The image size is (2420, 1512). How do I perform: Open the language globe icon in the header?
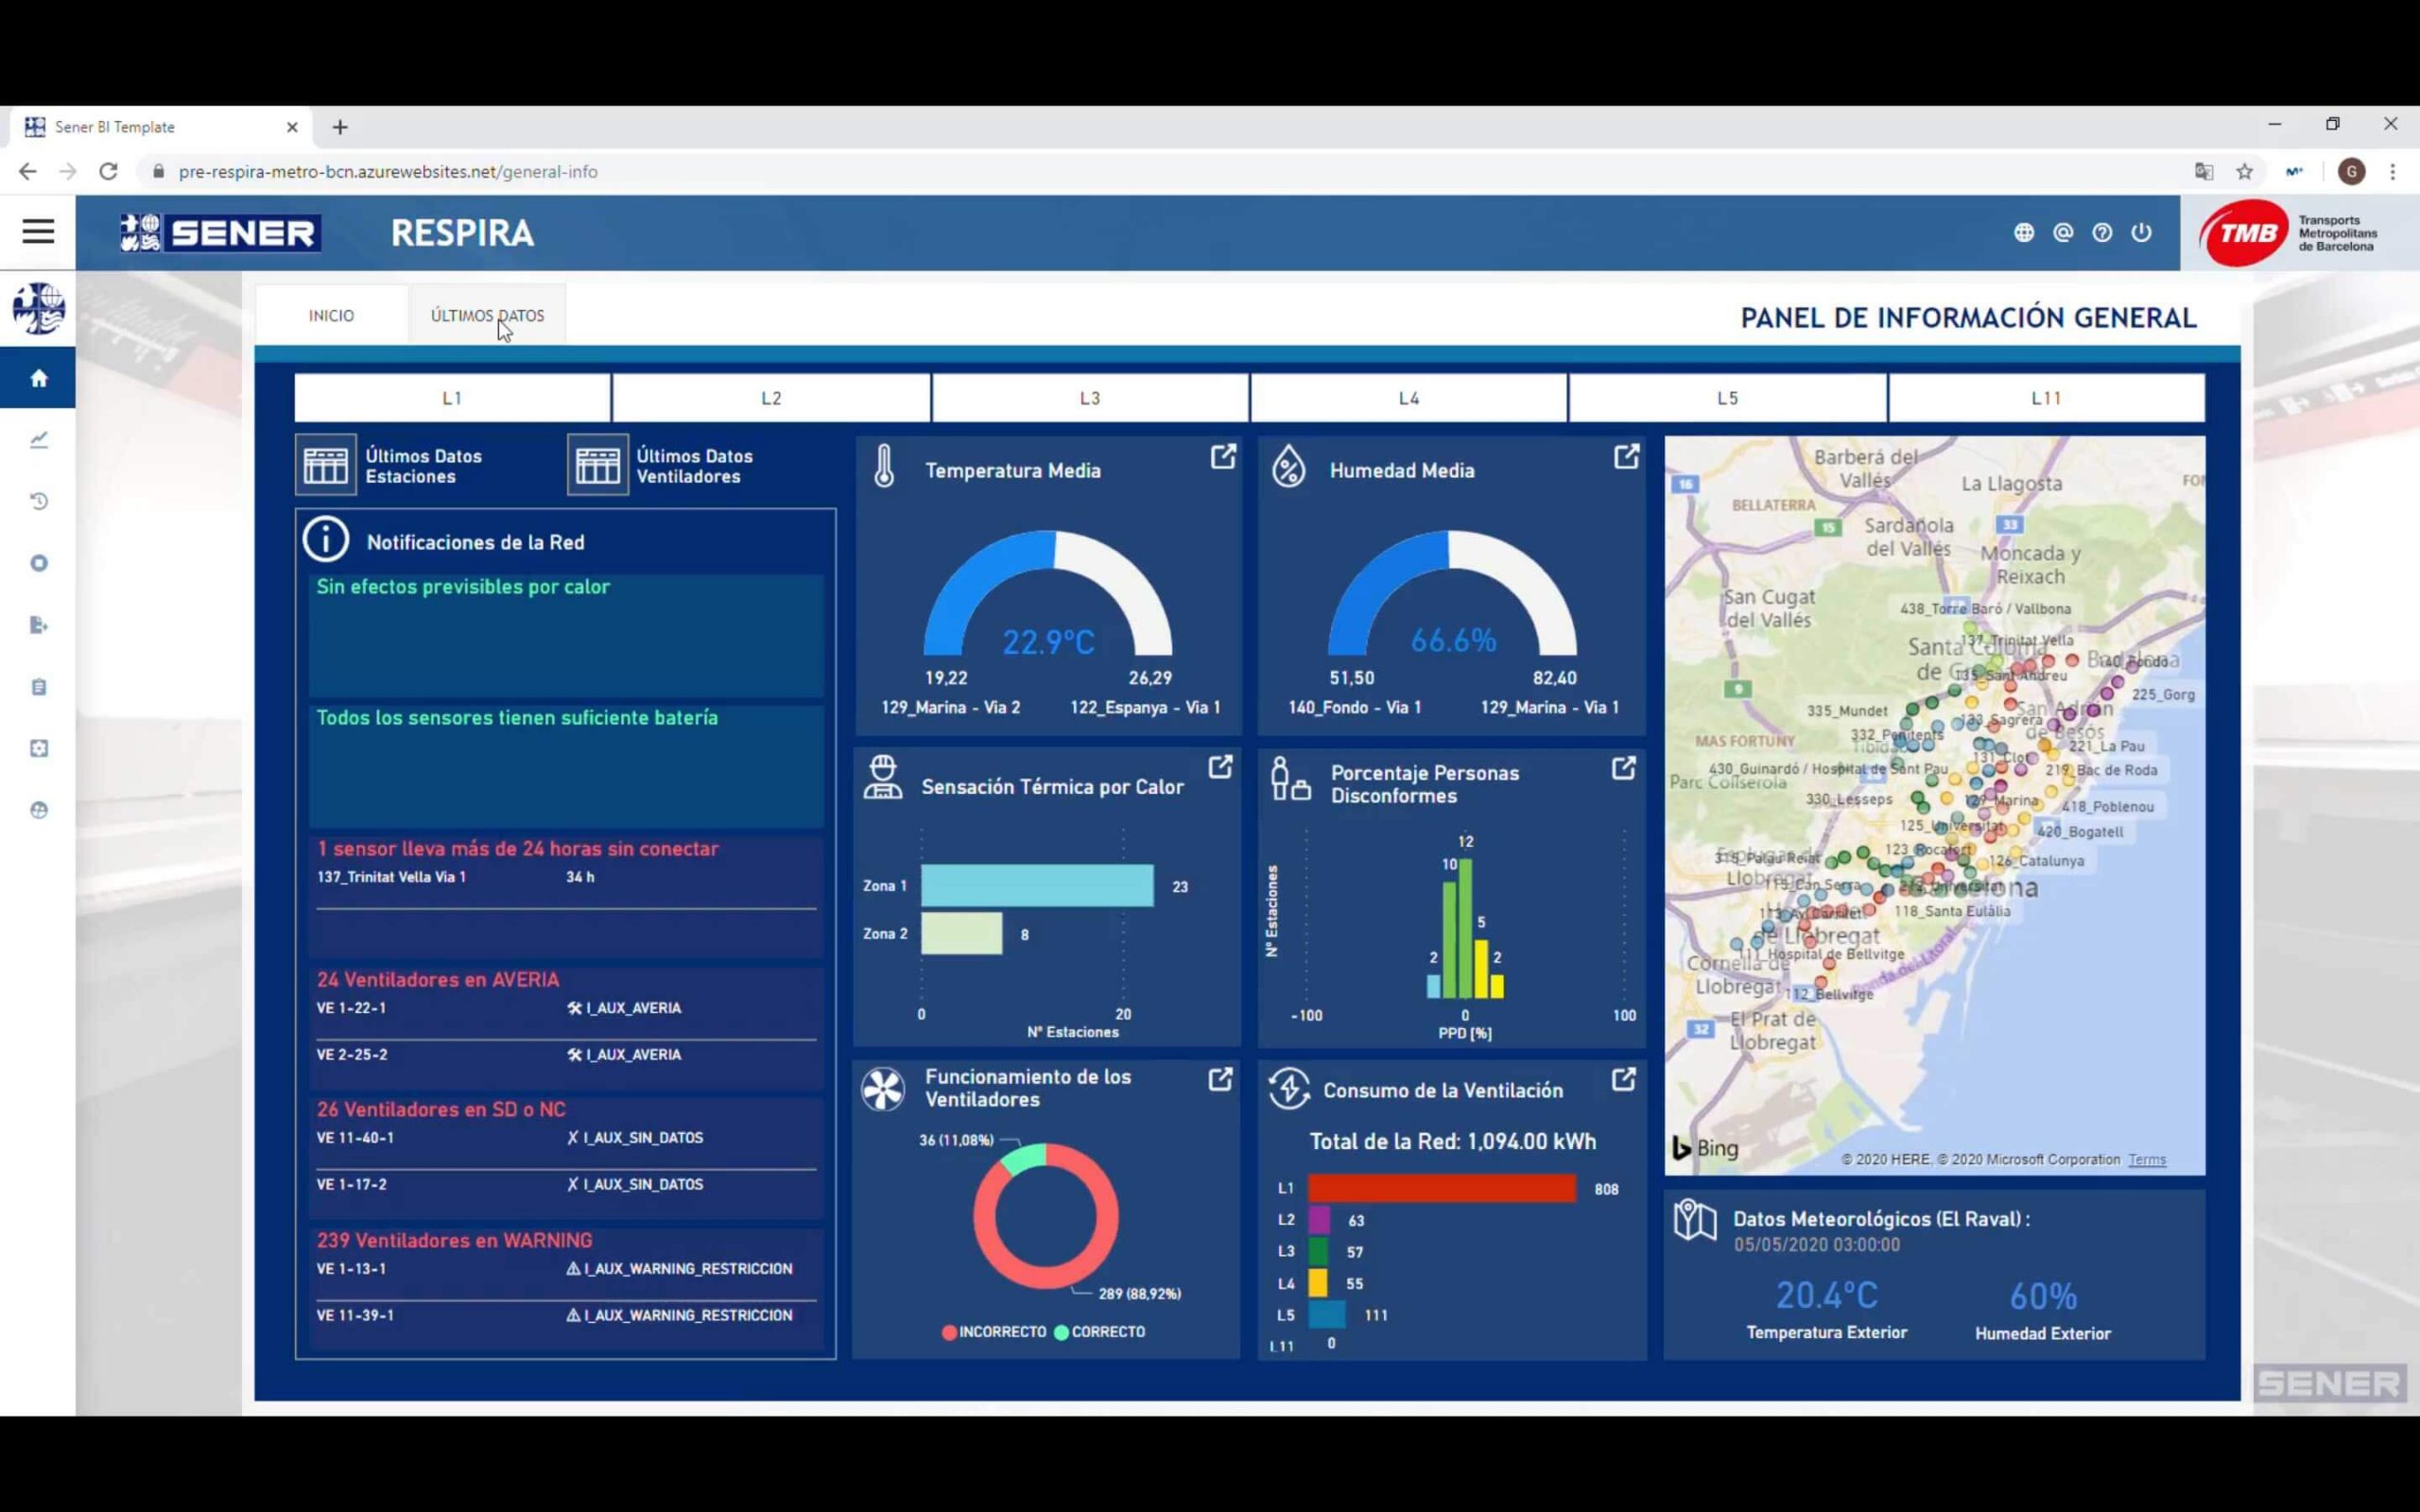point(2024,232)
